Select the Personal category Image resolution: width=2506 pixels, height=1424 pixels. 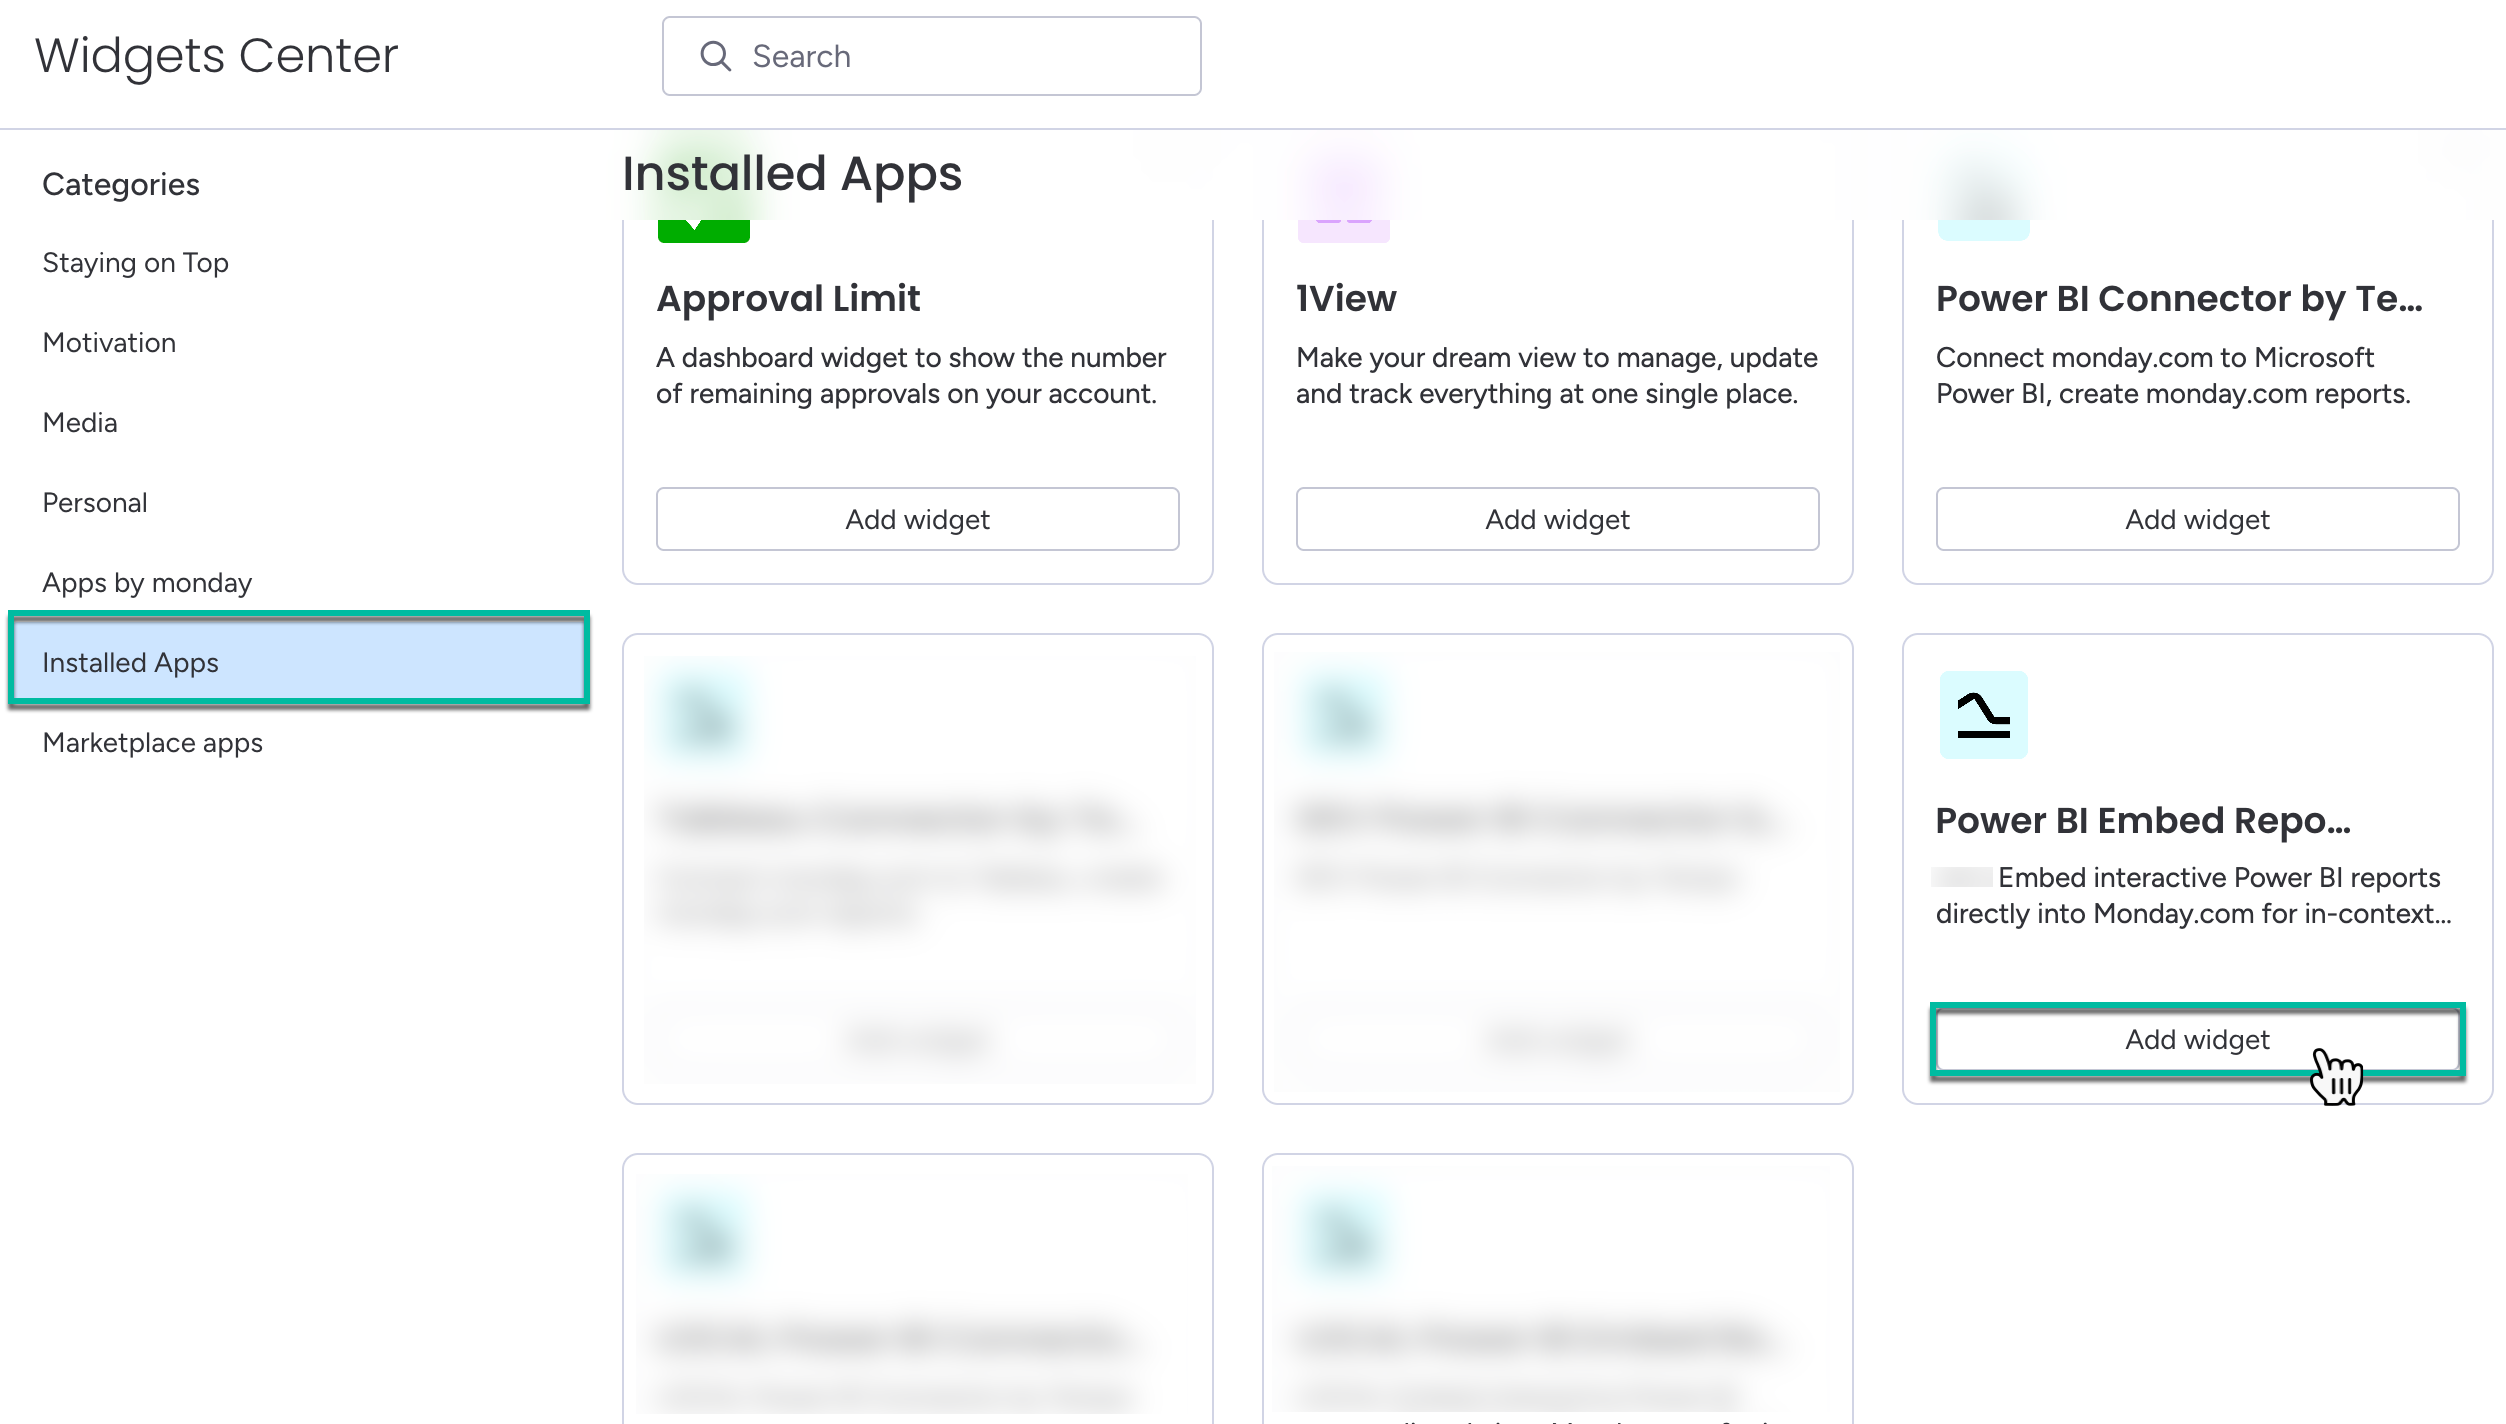(95, 503)
